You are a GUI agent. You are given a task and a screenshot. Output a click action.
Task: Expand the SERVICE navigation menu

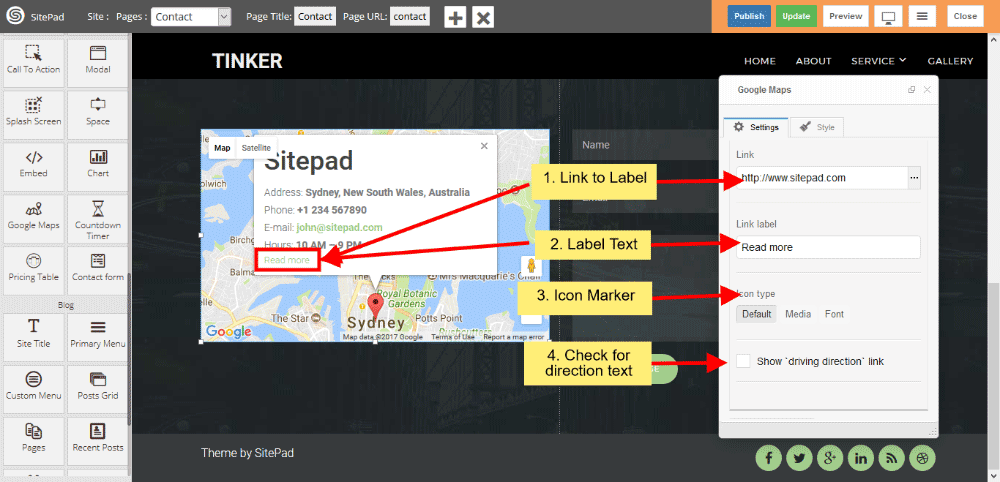[878, 61]
